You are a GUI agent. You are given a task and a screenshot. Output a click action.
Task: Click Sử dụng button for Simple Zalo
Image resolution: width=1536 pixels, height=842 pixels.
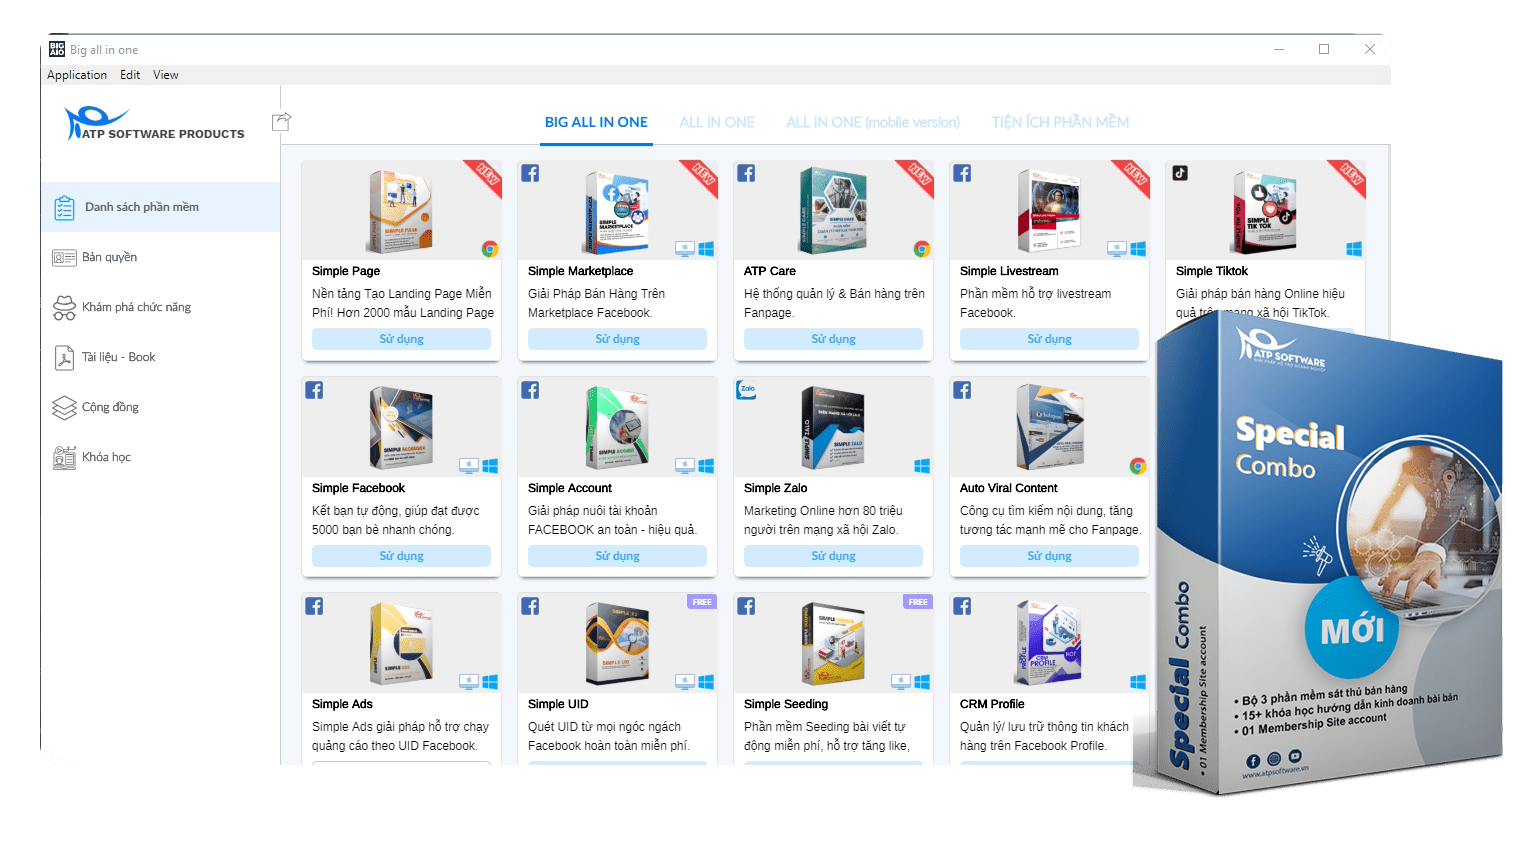pos(833,556)
